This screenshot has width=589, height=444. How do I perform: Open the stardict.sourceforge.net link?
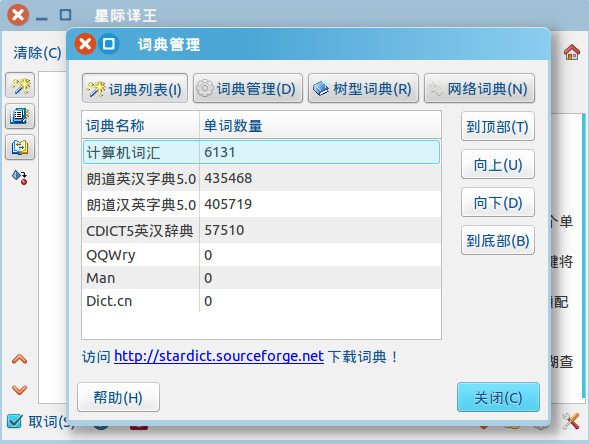tap(219, 356)
